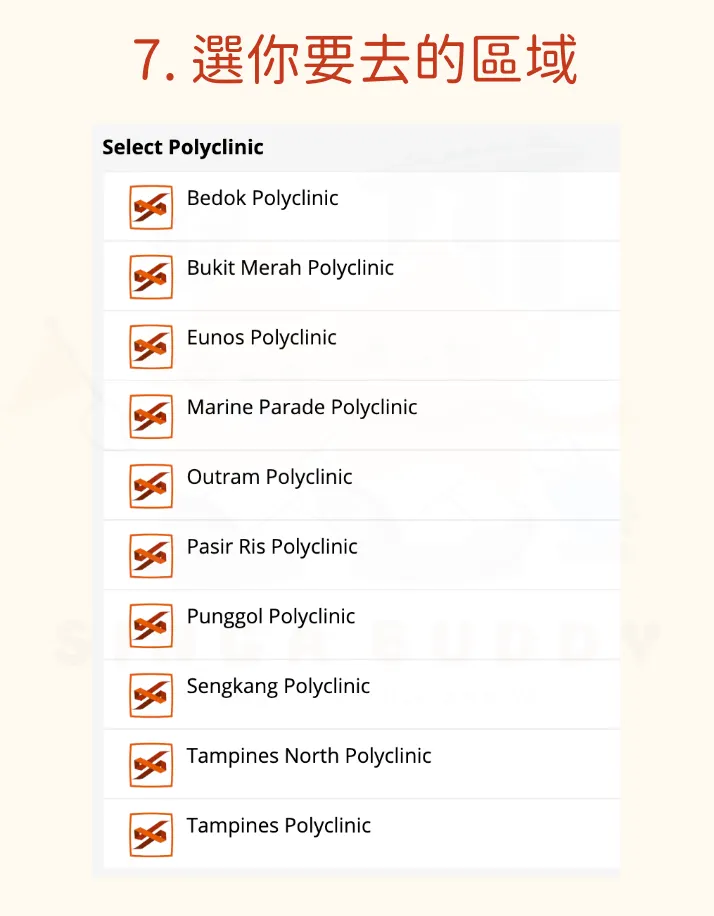
Task: Click the icon beside Sengkang Polyclinic
Action: click(151, 695)
